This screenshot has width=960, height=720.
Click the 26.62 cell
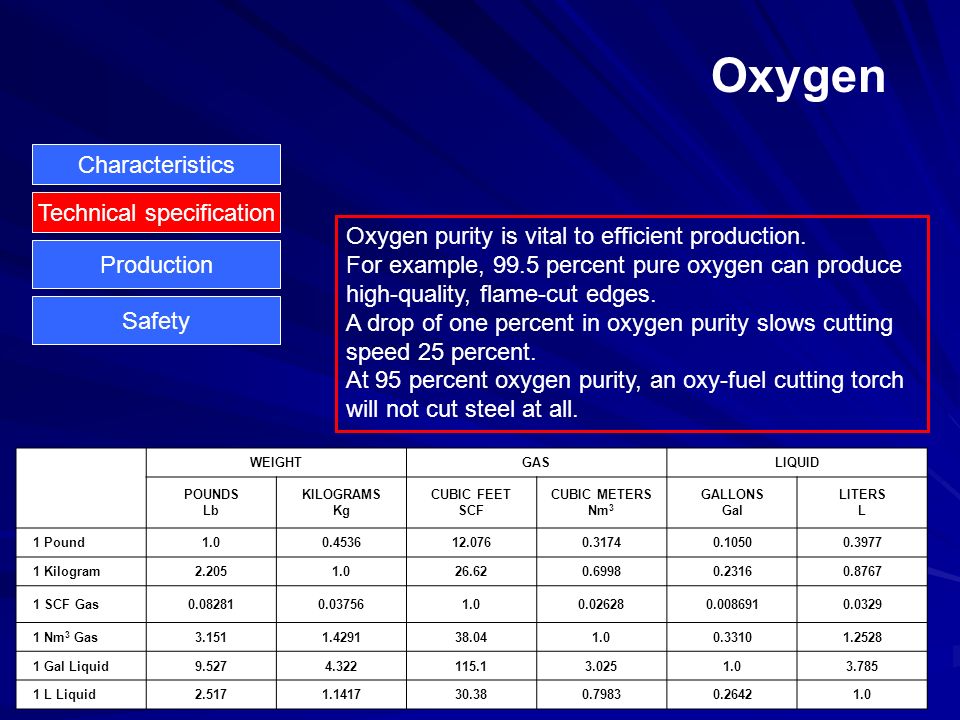click(x=471, y=571)
